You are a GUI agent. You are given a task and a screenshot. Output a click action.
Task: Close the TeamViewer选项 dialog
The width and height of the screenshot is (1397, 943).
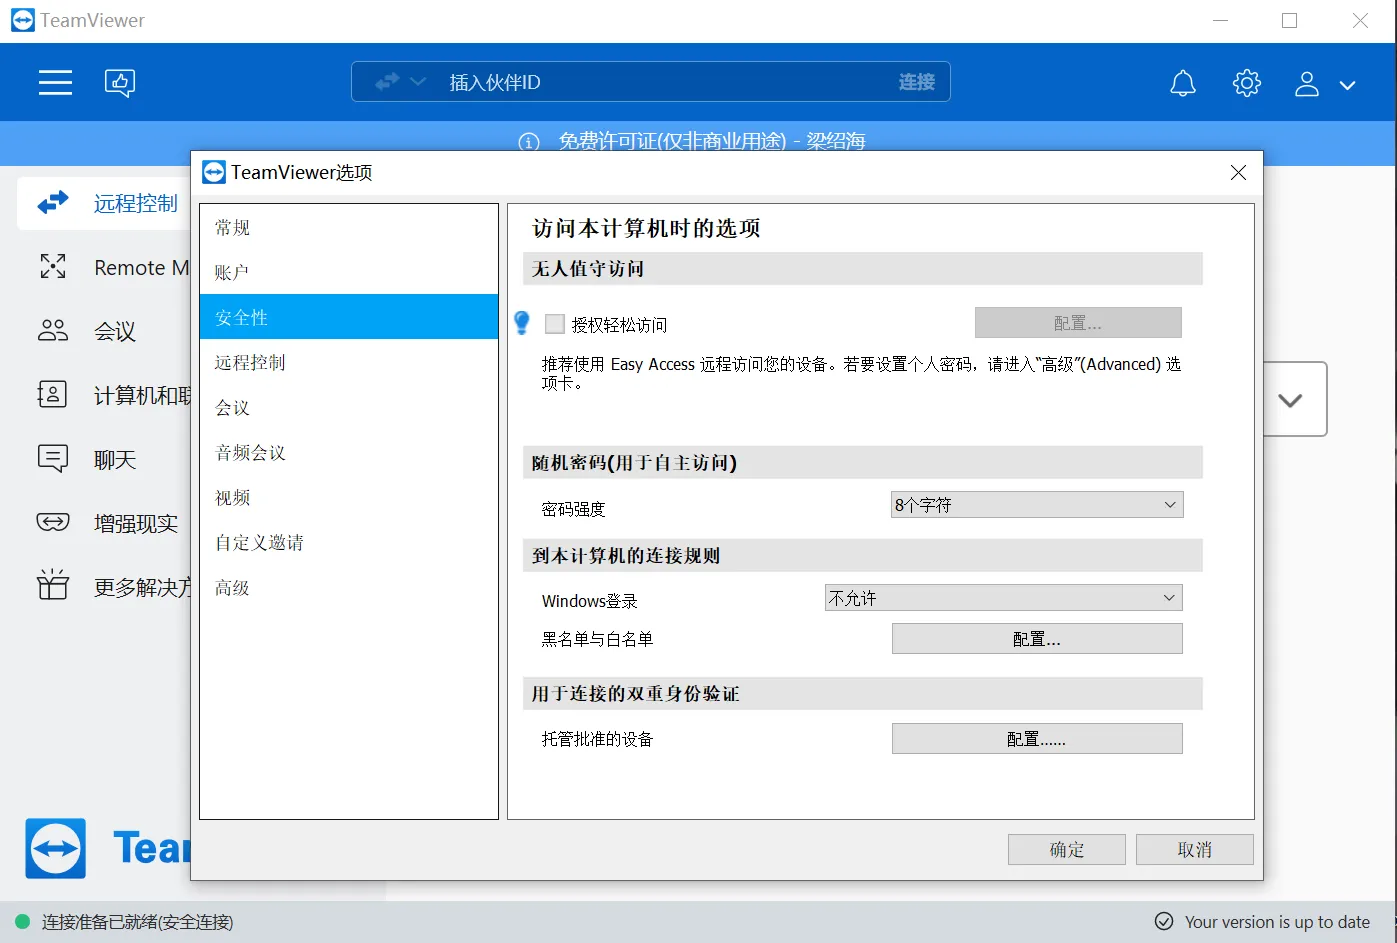point(1238,172)
